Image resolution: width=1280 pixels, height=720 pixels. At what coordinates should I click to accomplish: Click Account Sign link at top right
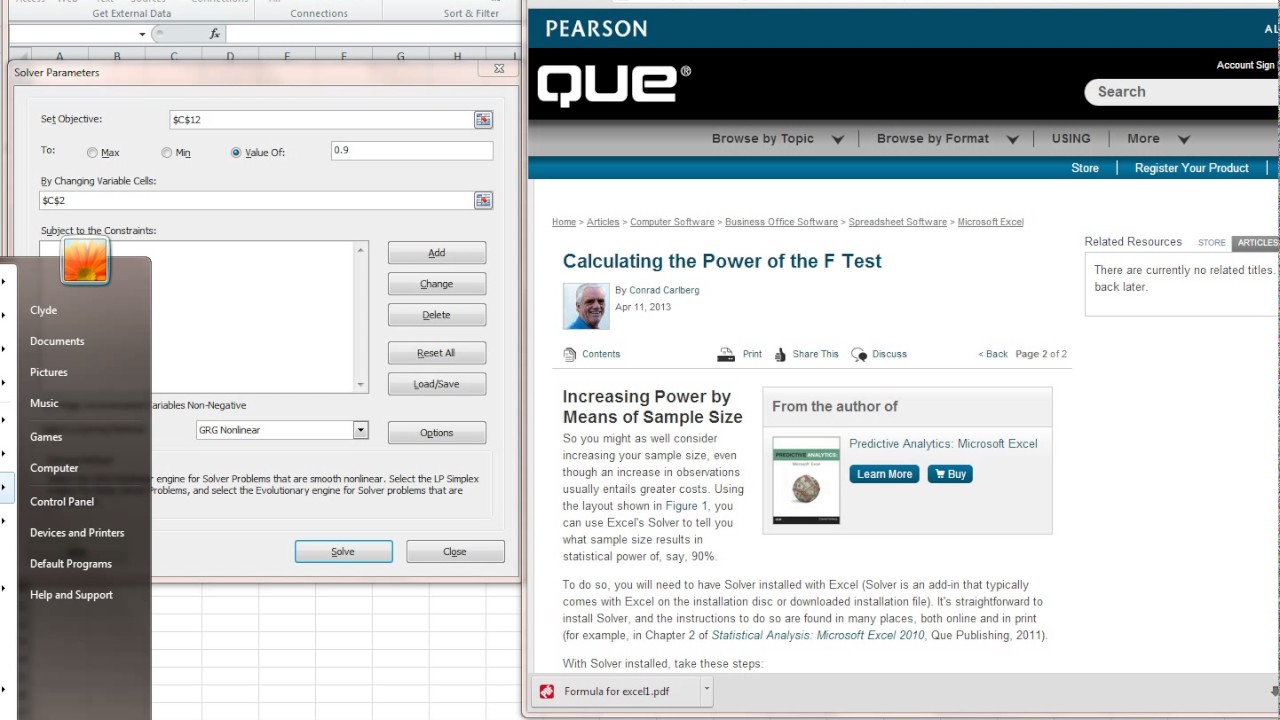point(1245,65)
